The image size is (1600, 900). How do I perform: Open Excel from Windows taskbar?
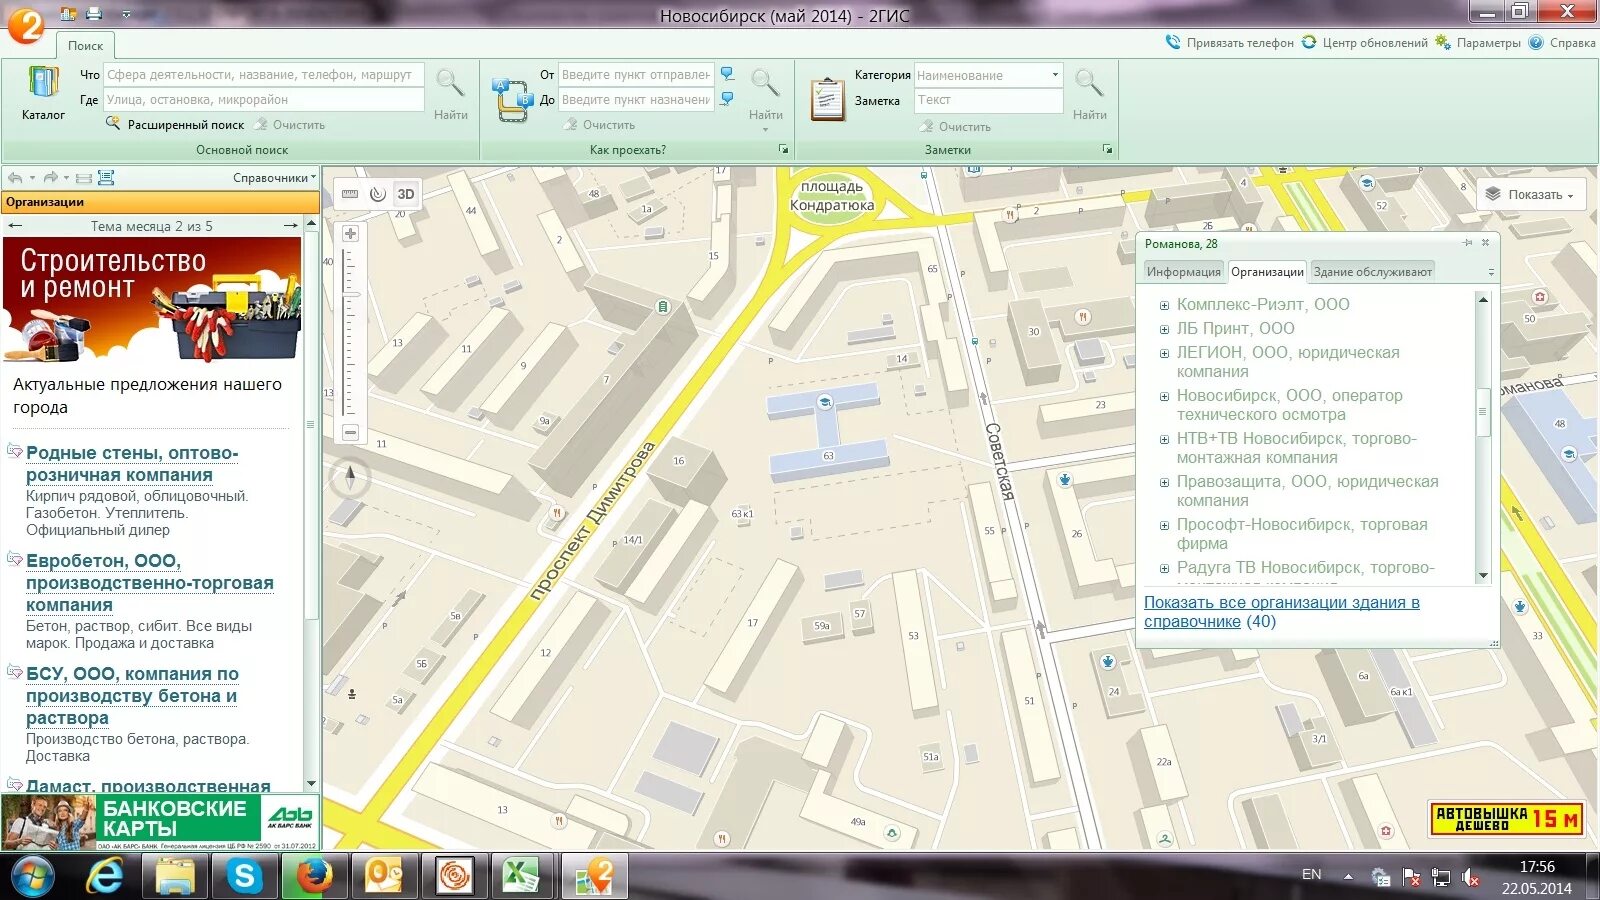522,877
